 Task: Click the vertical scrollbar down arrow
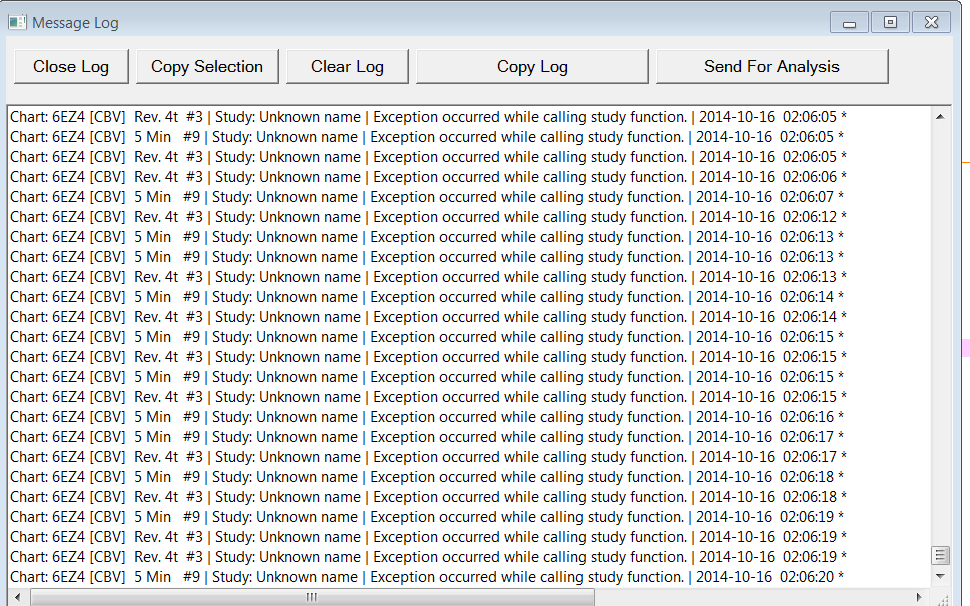tap(940, 576)
